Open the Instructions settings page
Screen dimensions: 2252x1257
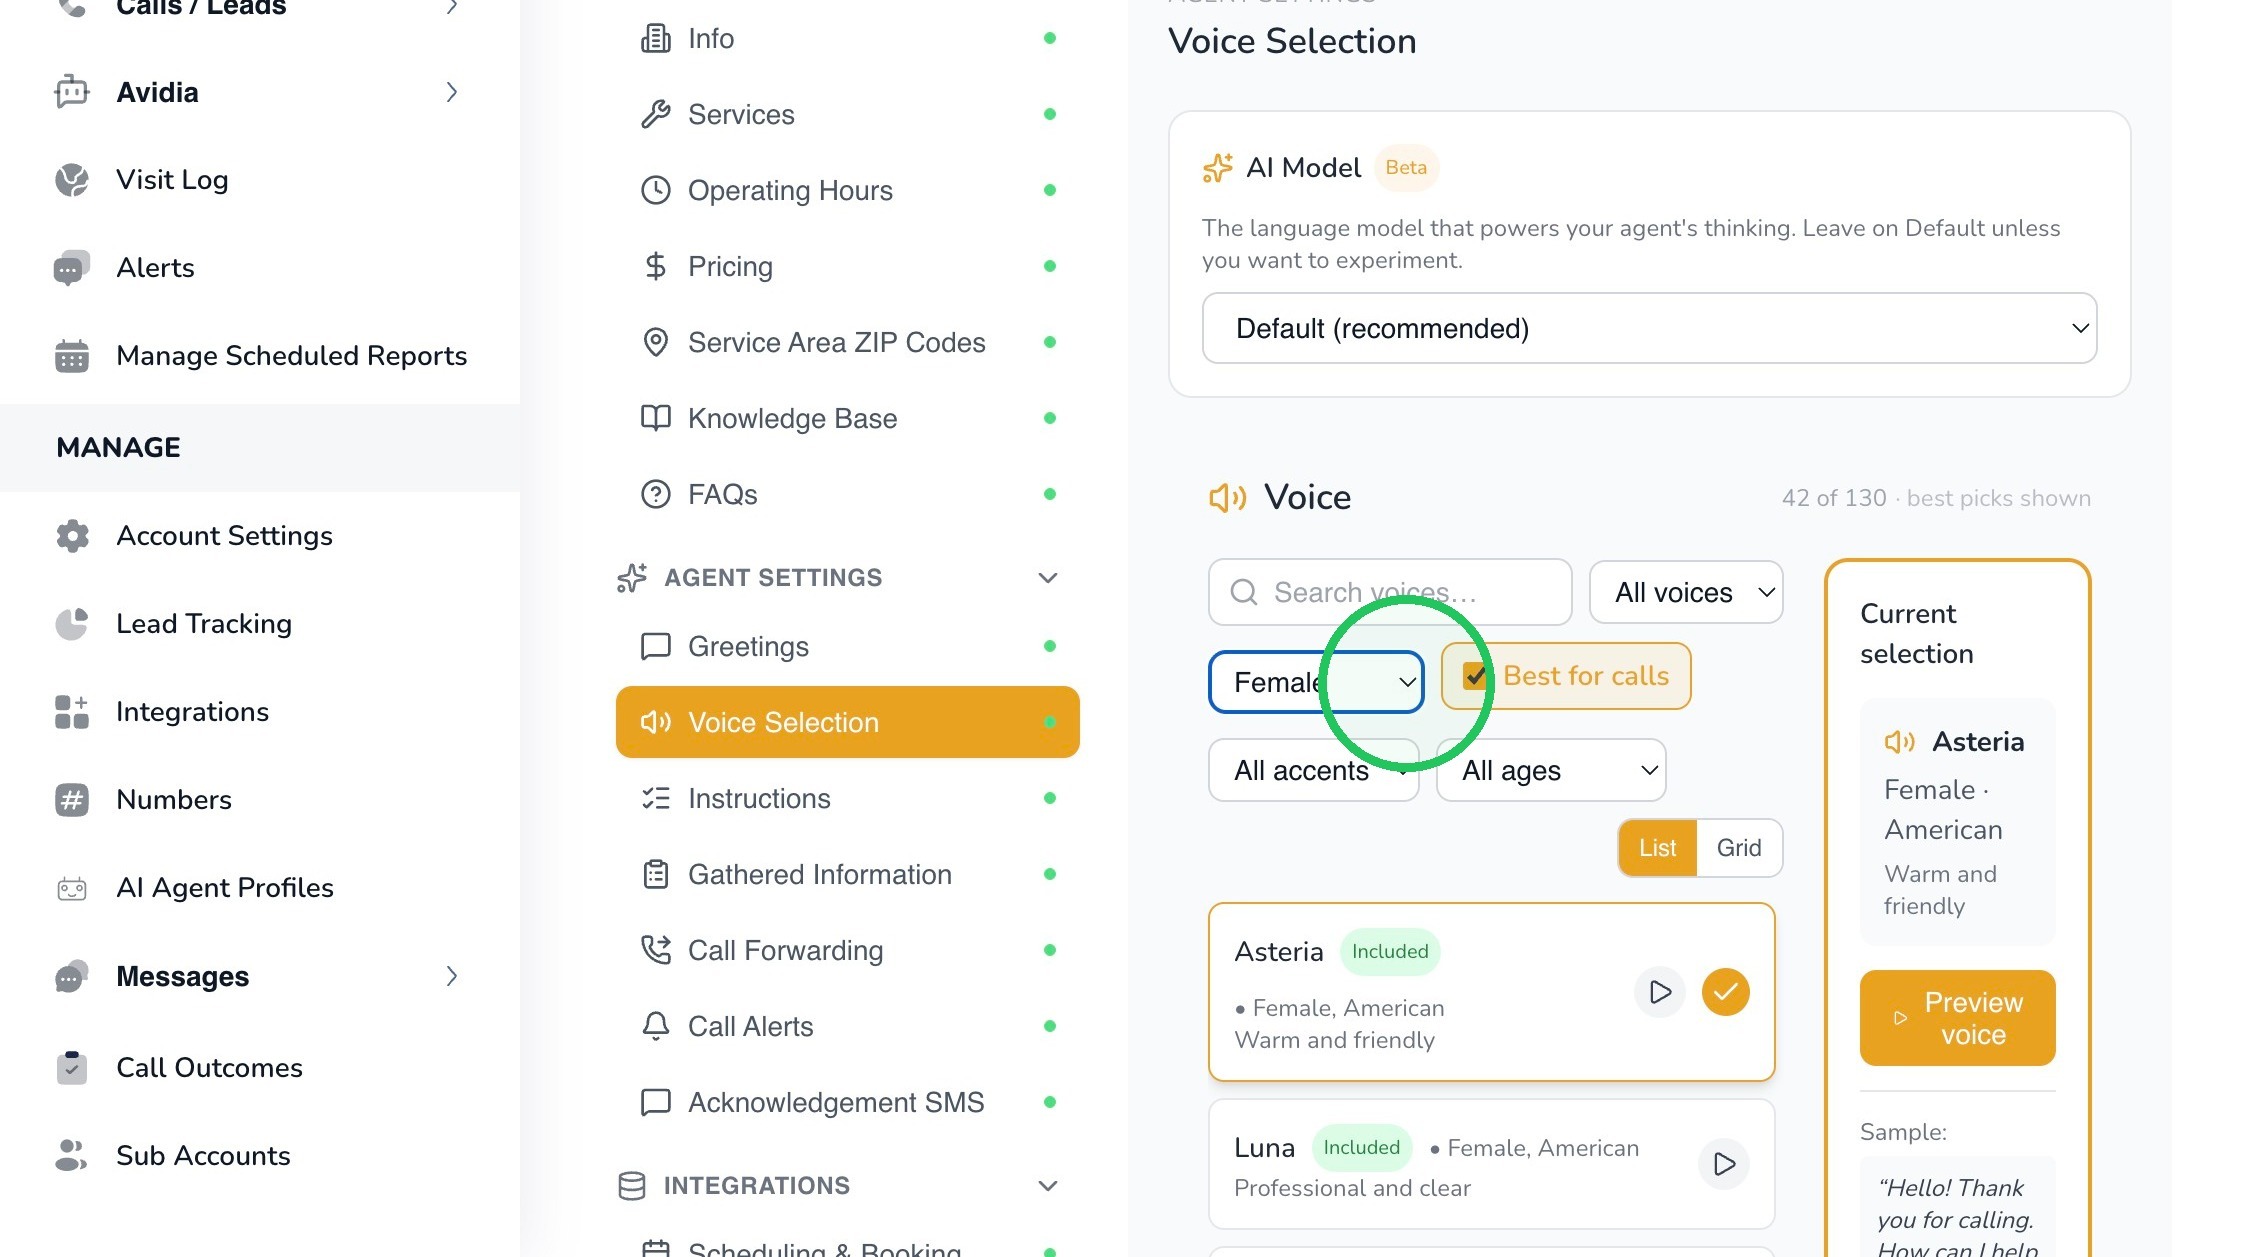pos(847,798)
